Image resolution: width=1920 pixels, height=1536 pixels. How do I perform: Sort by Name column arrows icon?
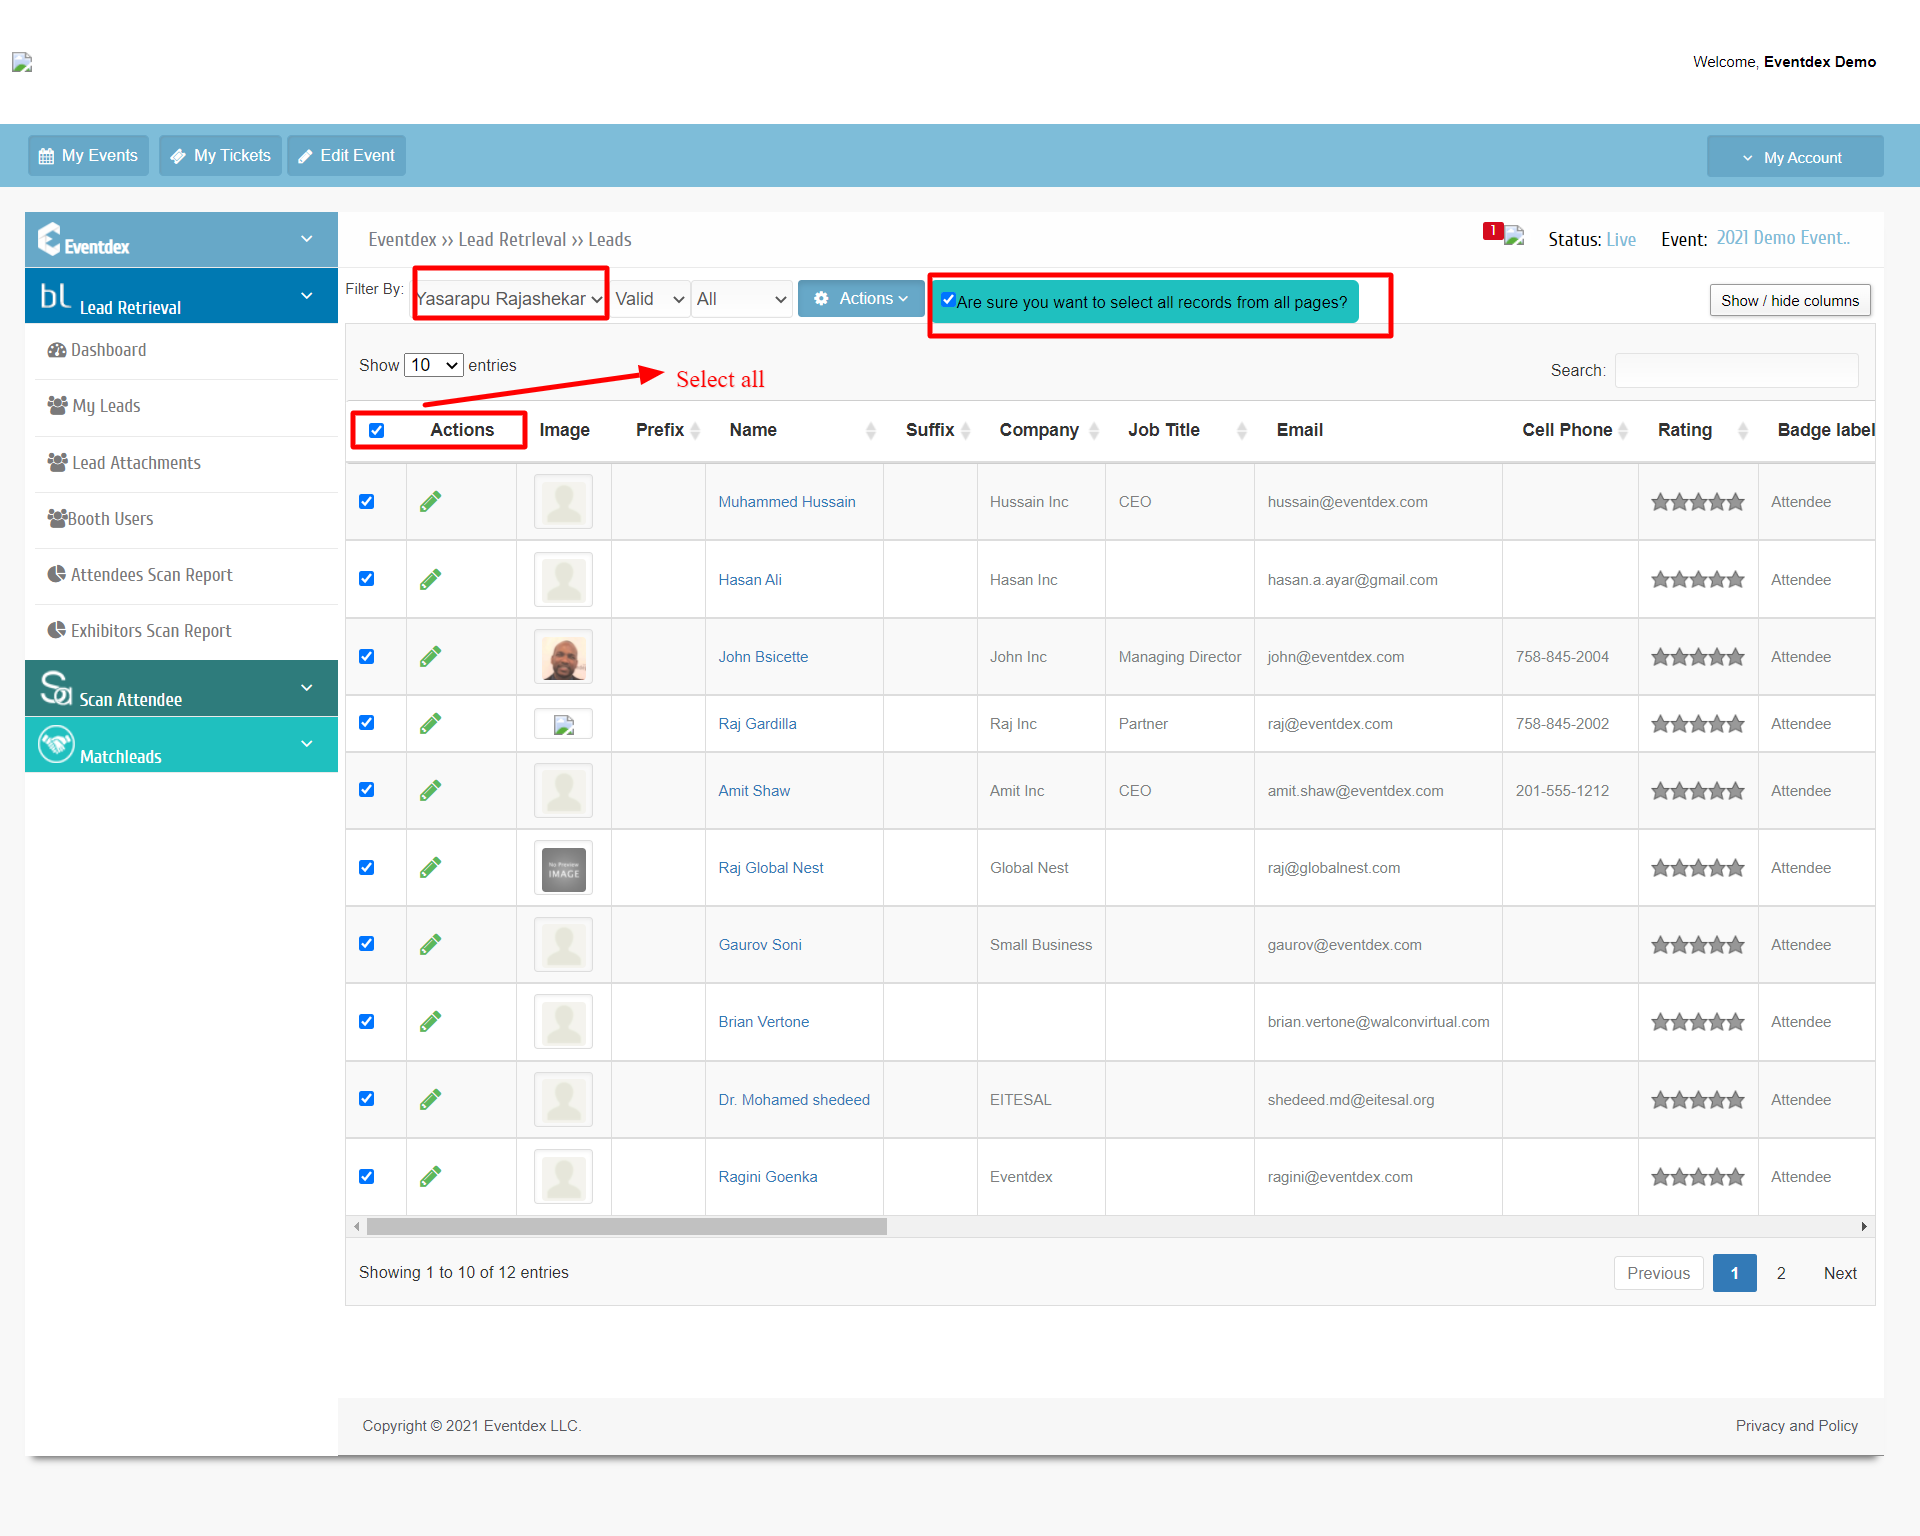click(870, 430)
